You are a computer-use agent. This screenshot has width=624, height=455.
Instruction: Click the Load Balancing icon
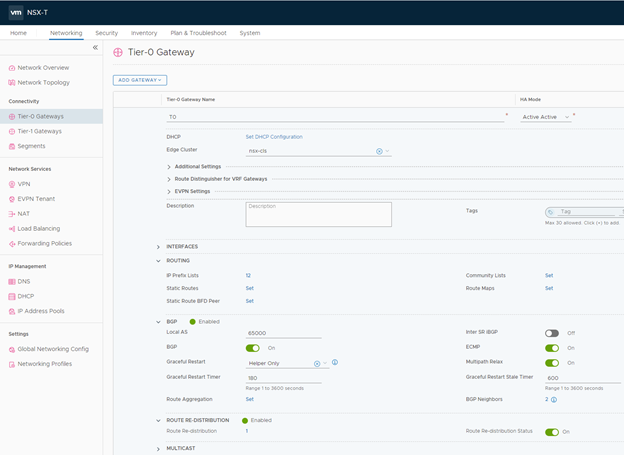pos(12,229)
